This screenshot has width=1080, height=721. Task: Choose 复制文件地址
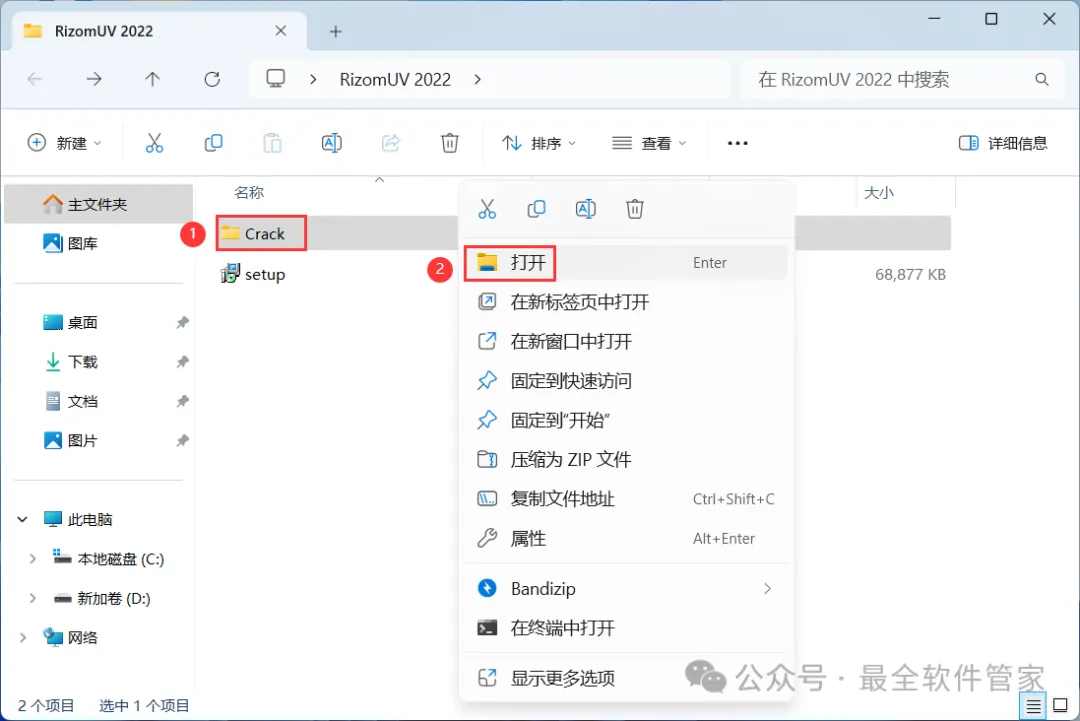coord(625,499)
